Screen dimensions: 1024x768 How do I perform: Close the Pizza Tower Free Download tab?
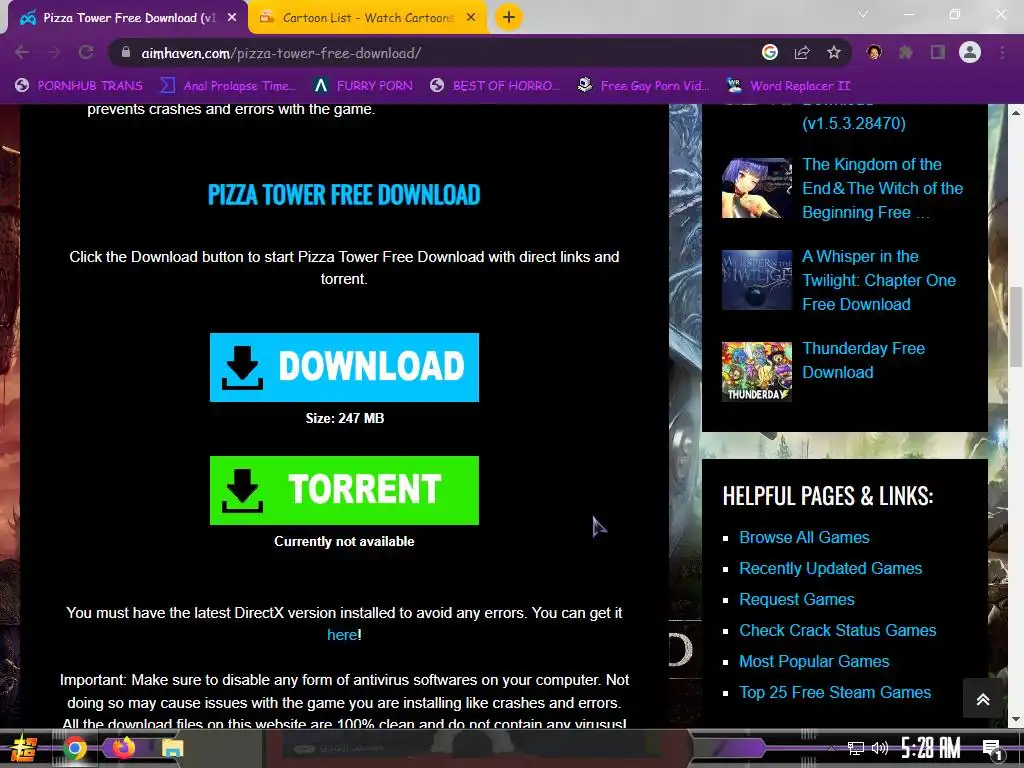coord(232,18)
